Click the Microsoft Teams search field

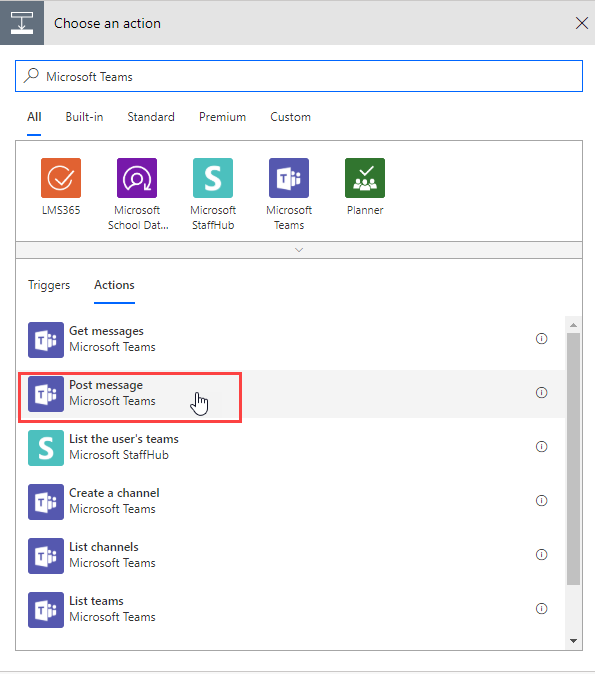[x=299, y=77]
